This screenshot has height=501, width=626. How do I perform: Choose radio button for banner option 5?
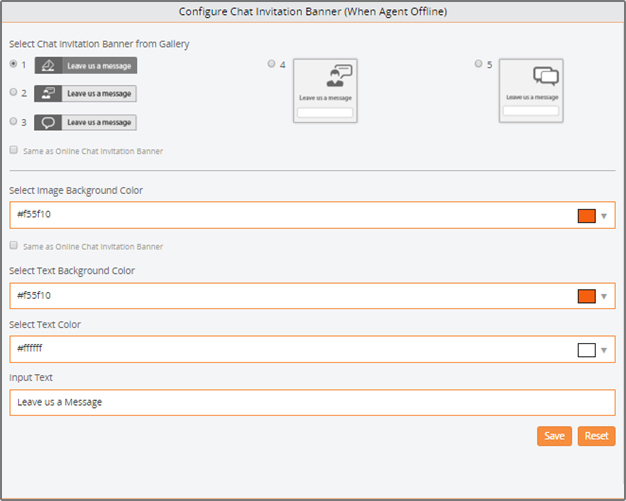(x=478, y=63)
